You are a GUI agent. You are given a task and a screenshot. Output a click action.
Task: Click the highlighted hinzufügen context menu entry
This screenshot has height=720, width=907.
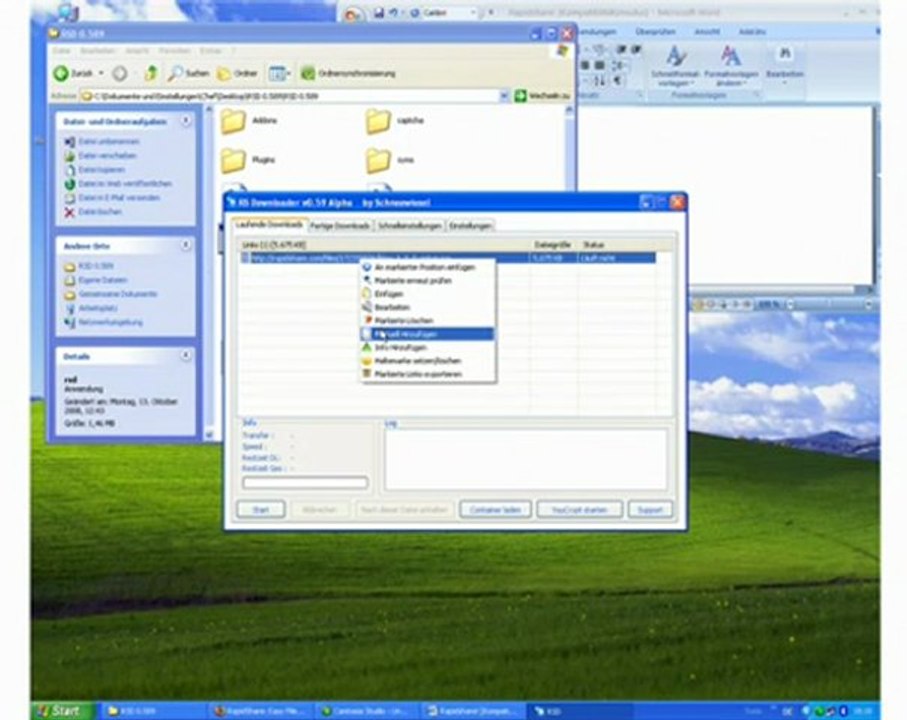pyautogui.click(x=427, y=334)
